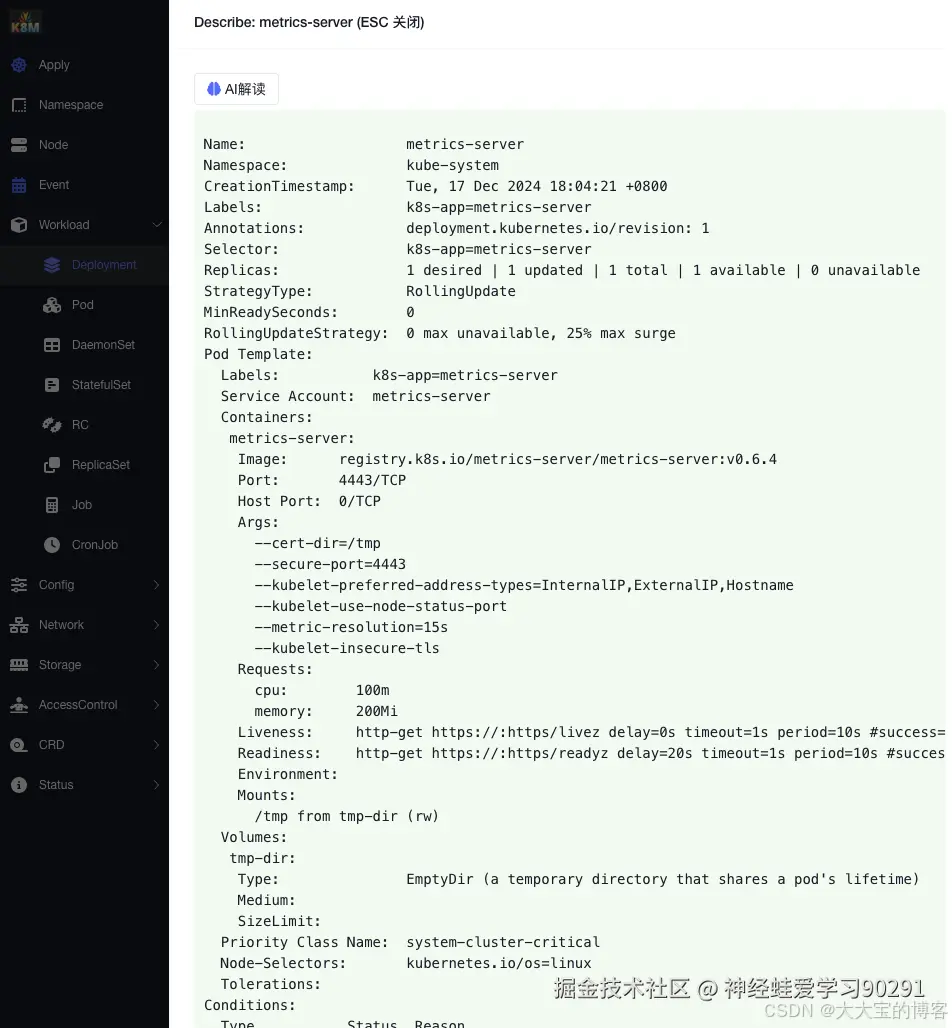Click the Network topology icon

click(x=19, y=625)
